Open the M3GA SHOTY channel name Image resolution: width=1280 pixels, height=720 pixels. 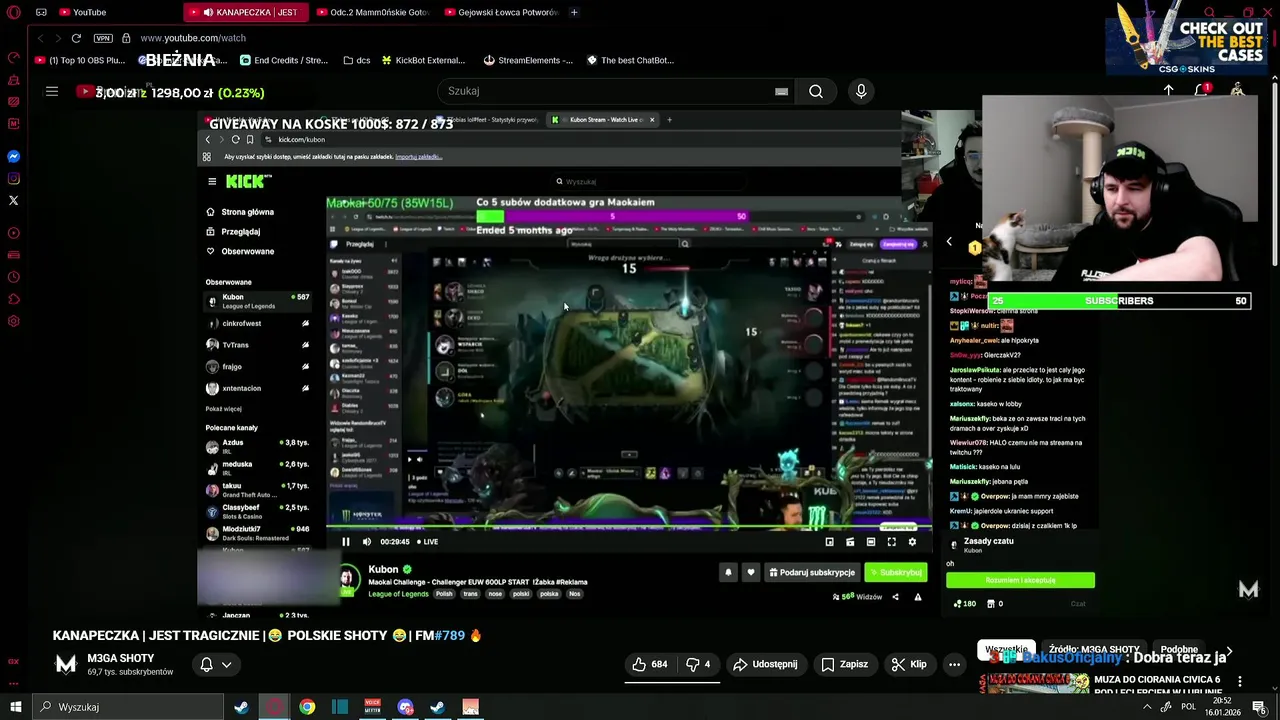121,658
